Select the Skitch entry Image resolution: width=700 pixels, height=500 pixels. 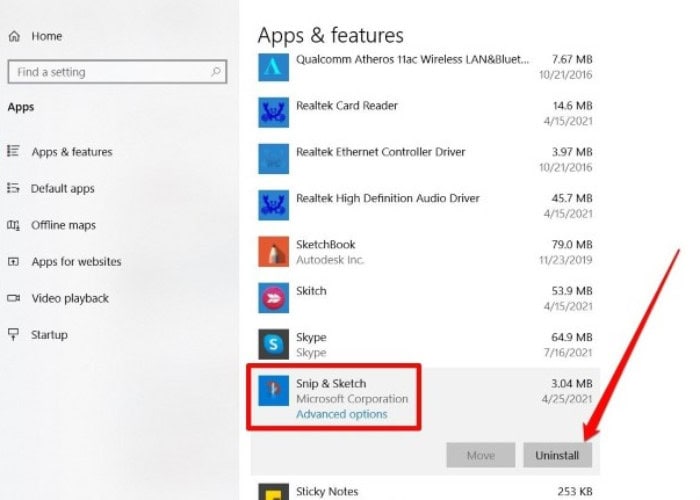click(311, 291)
